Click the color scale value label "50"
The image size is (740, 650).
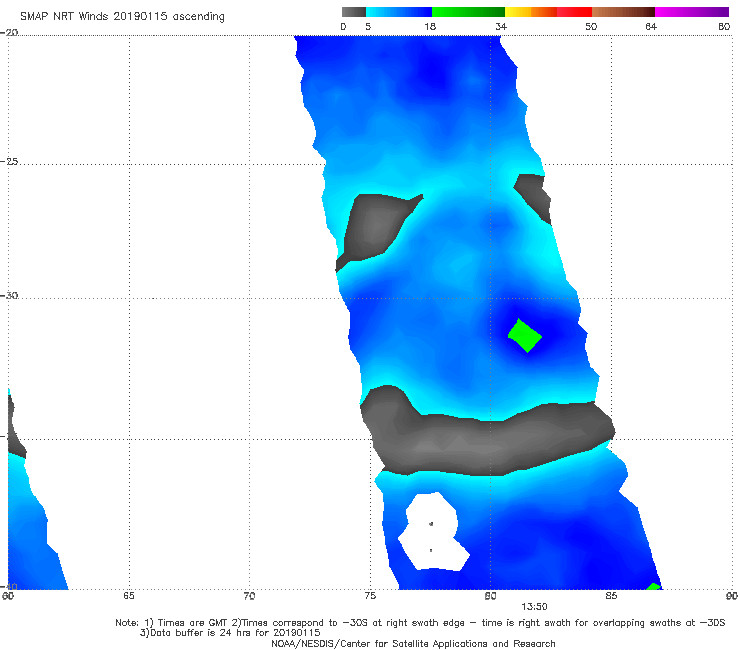[591, 27]
